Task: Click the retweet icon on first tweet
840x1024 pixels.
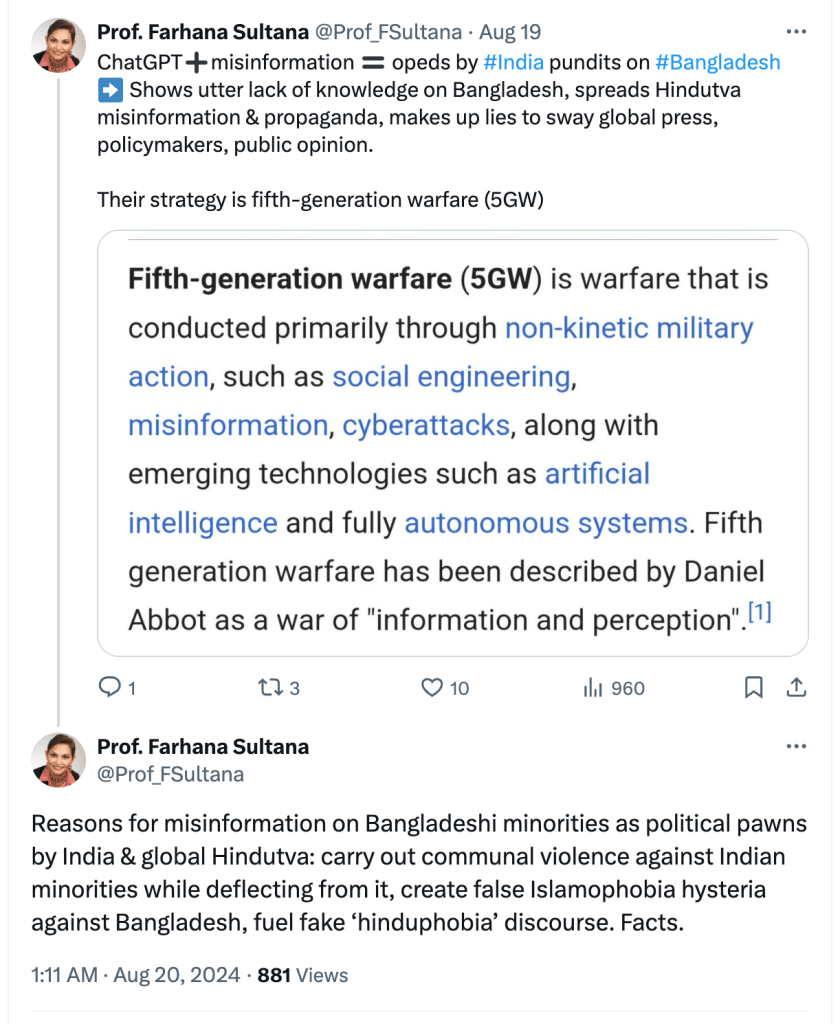Action: click(270, 688)
